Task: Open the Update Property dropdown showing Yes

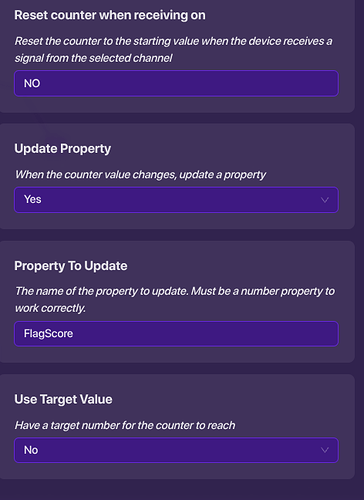Action: point(176,200)
